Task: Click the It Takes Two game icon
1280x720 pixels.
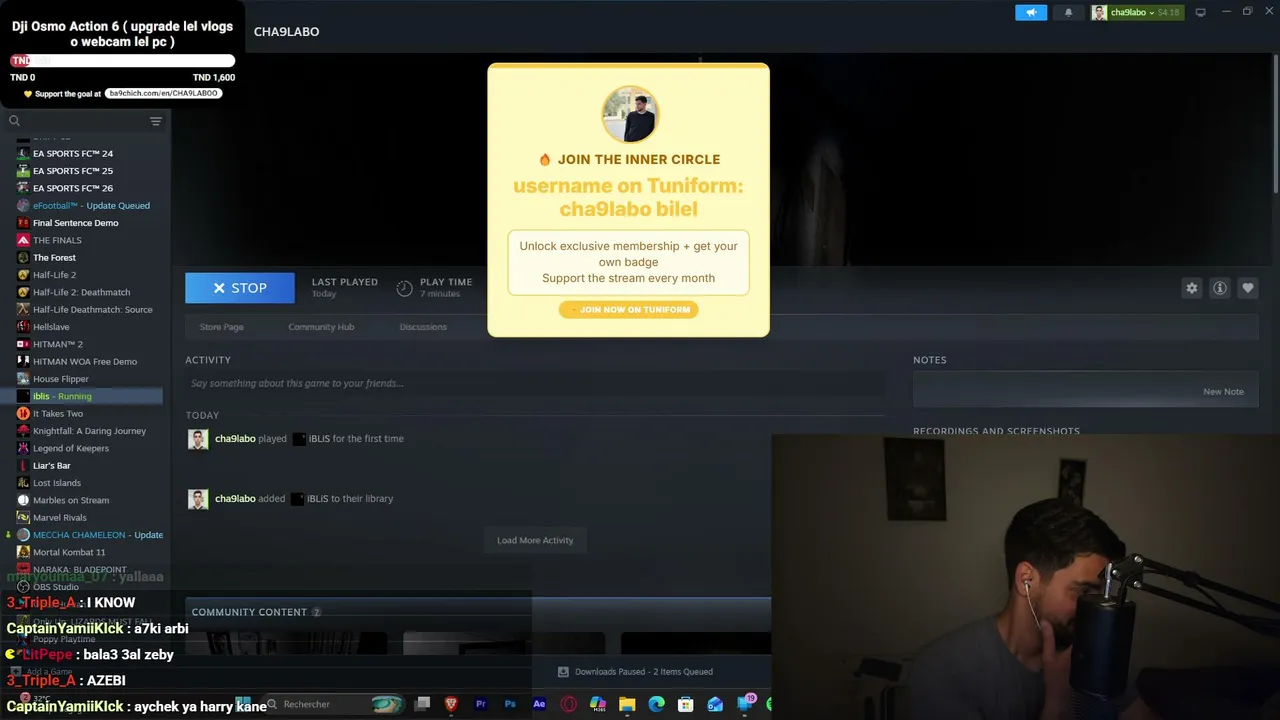Action: point(23,414)
